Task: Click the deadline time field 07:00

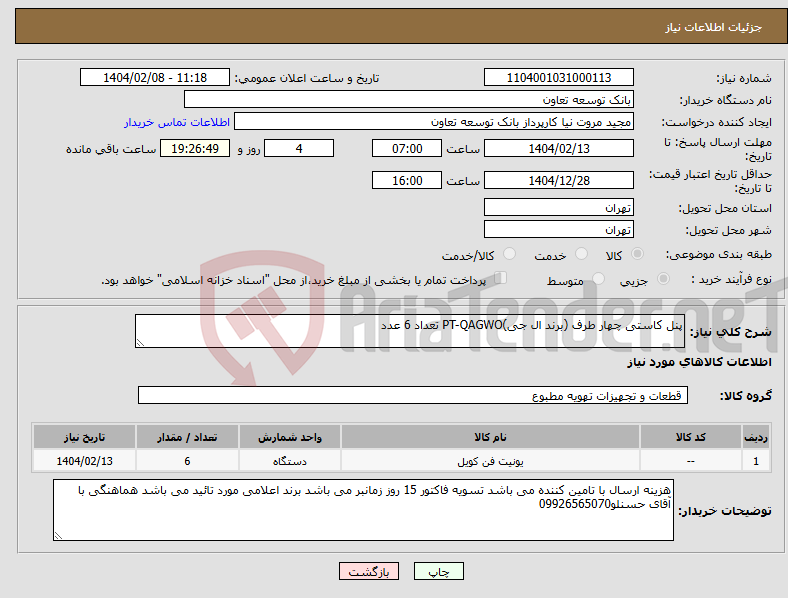Action: pos(407,148)
